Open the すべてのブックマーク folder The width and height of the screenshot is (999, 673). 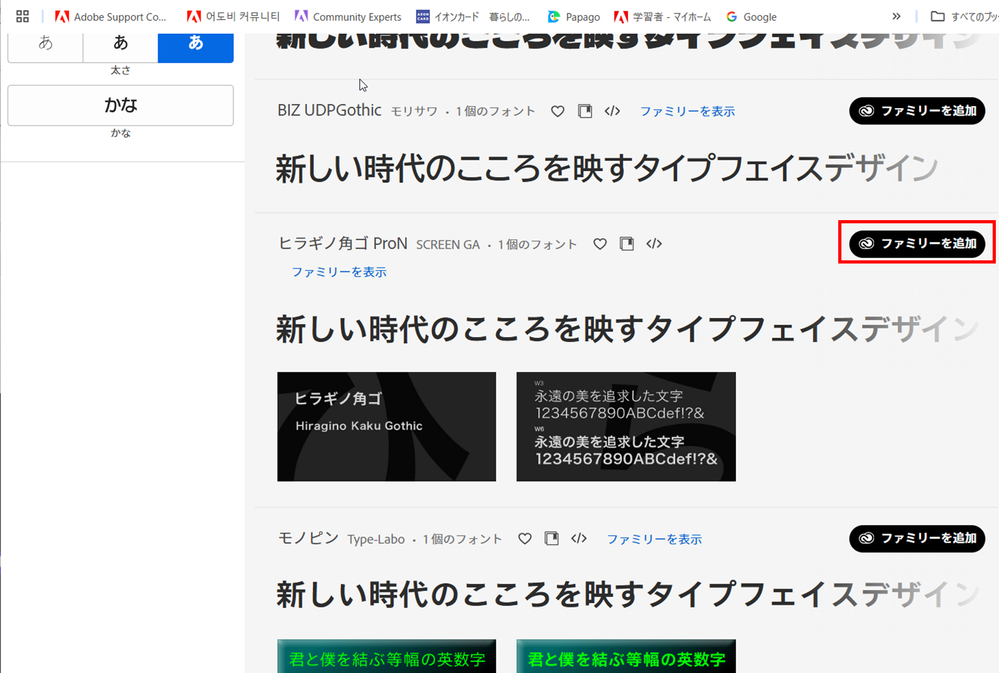pos(964,17)
